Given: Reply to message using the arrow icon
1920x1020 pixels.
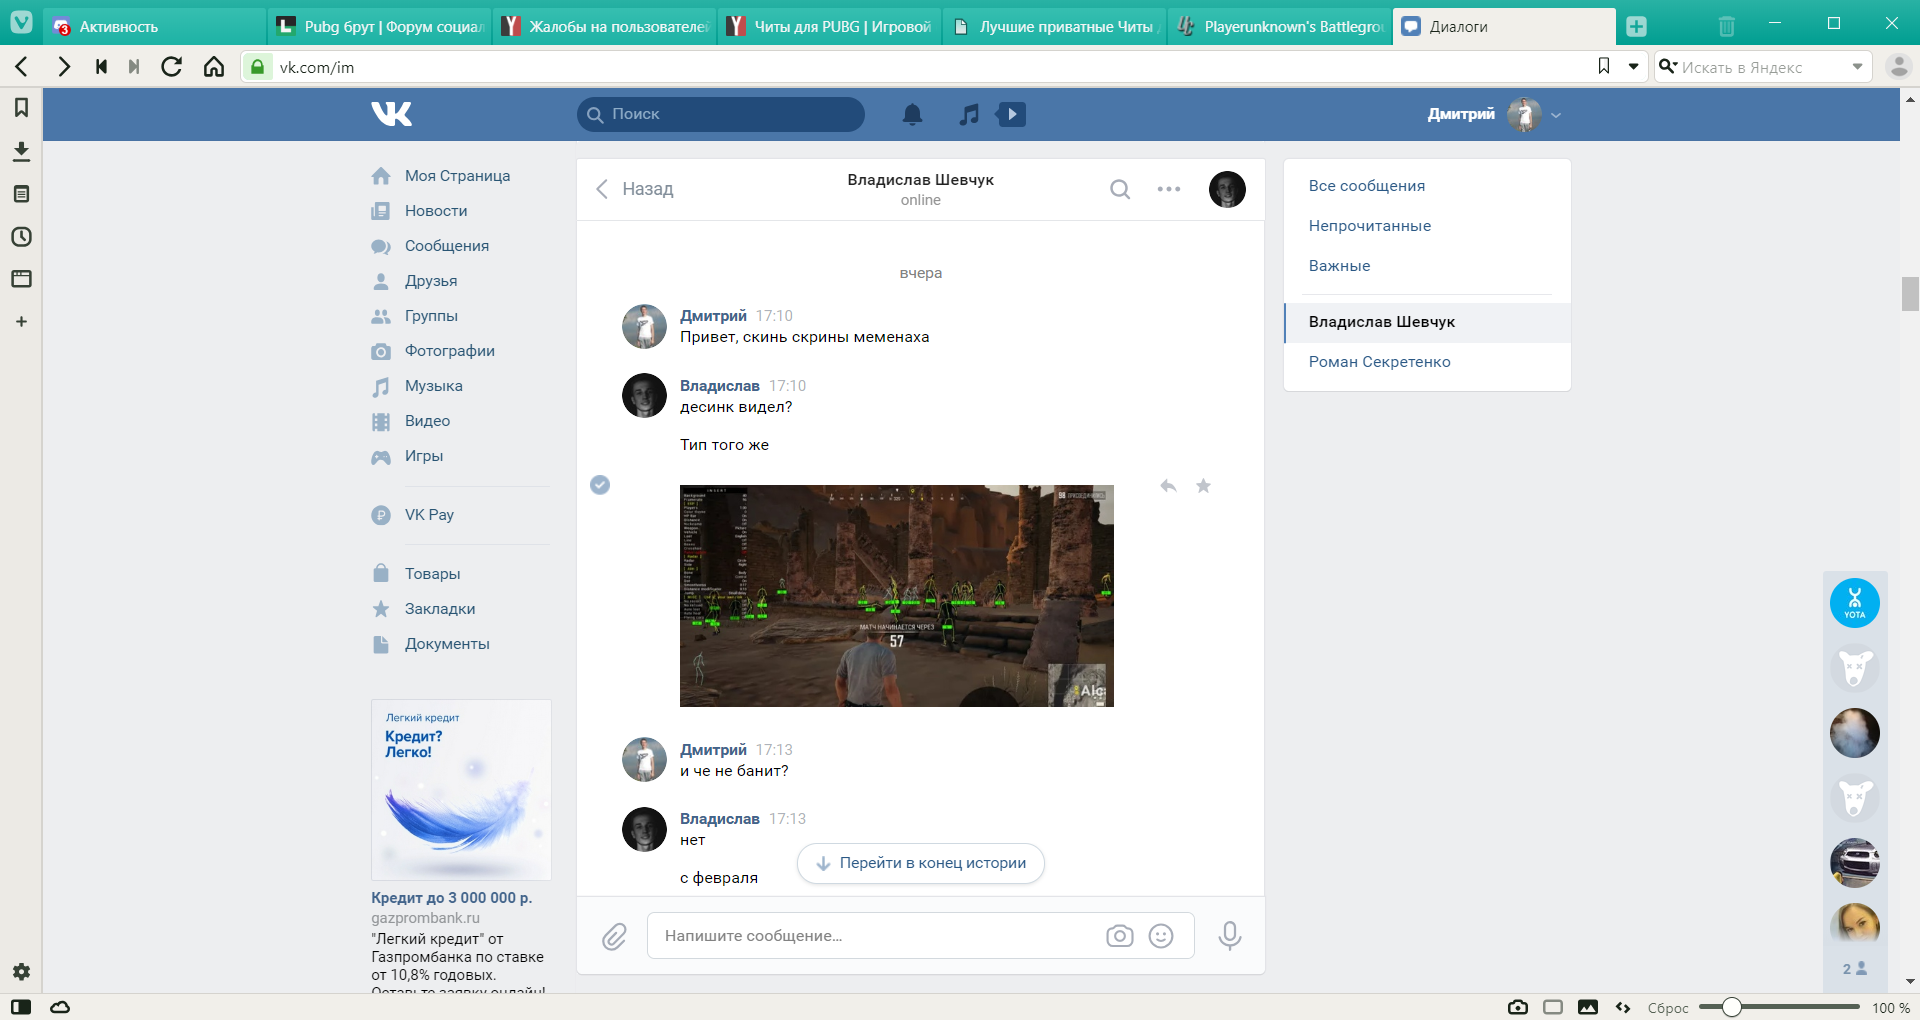Looking at the screenshot, I should point(1168,486).
